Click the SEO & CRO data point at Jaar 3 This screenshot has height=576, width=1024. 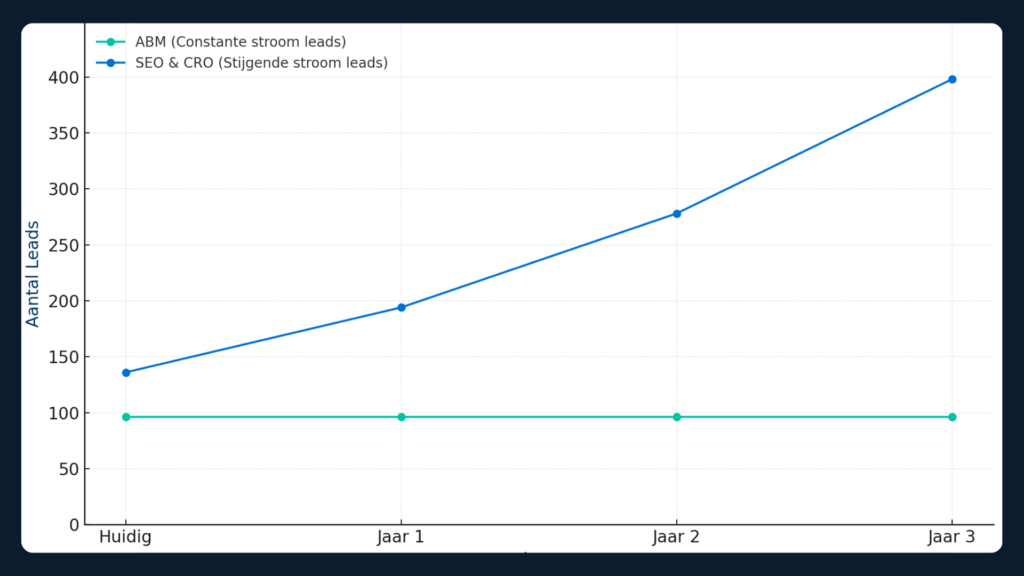952,79
